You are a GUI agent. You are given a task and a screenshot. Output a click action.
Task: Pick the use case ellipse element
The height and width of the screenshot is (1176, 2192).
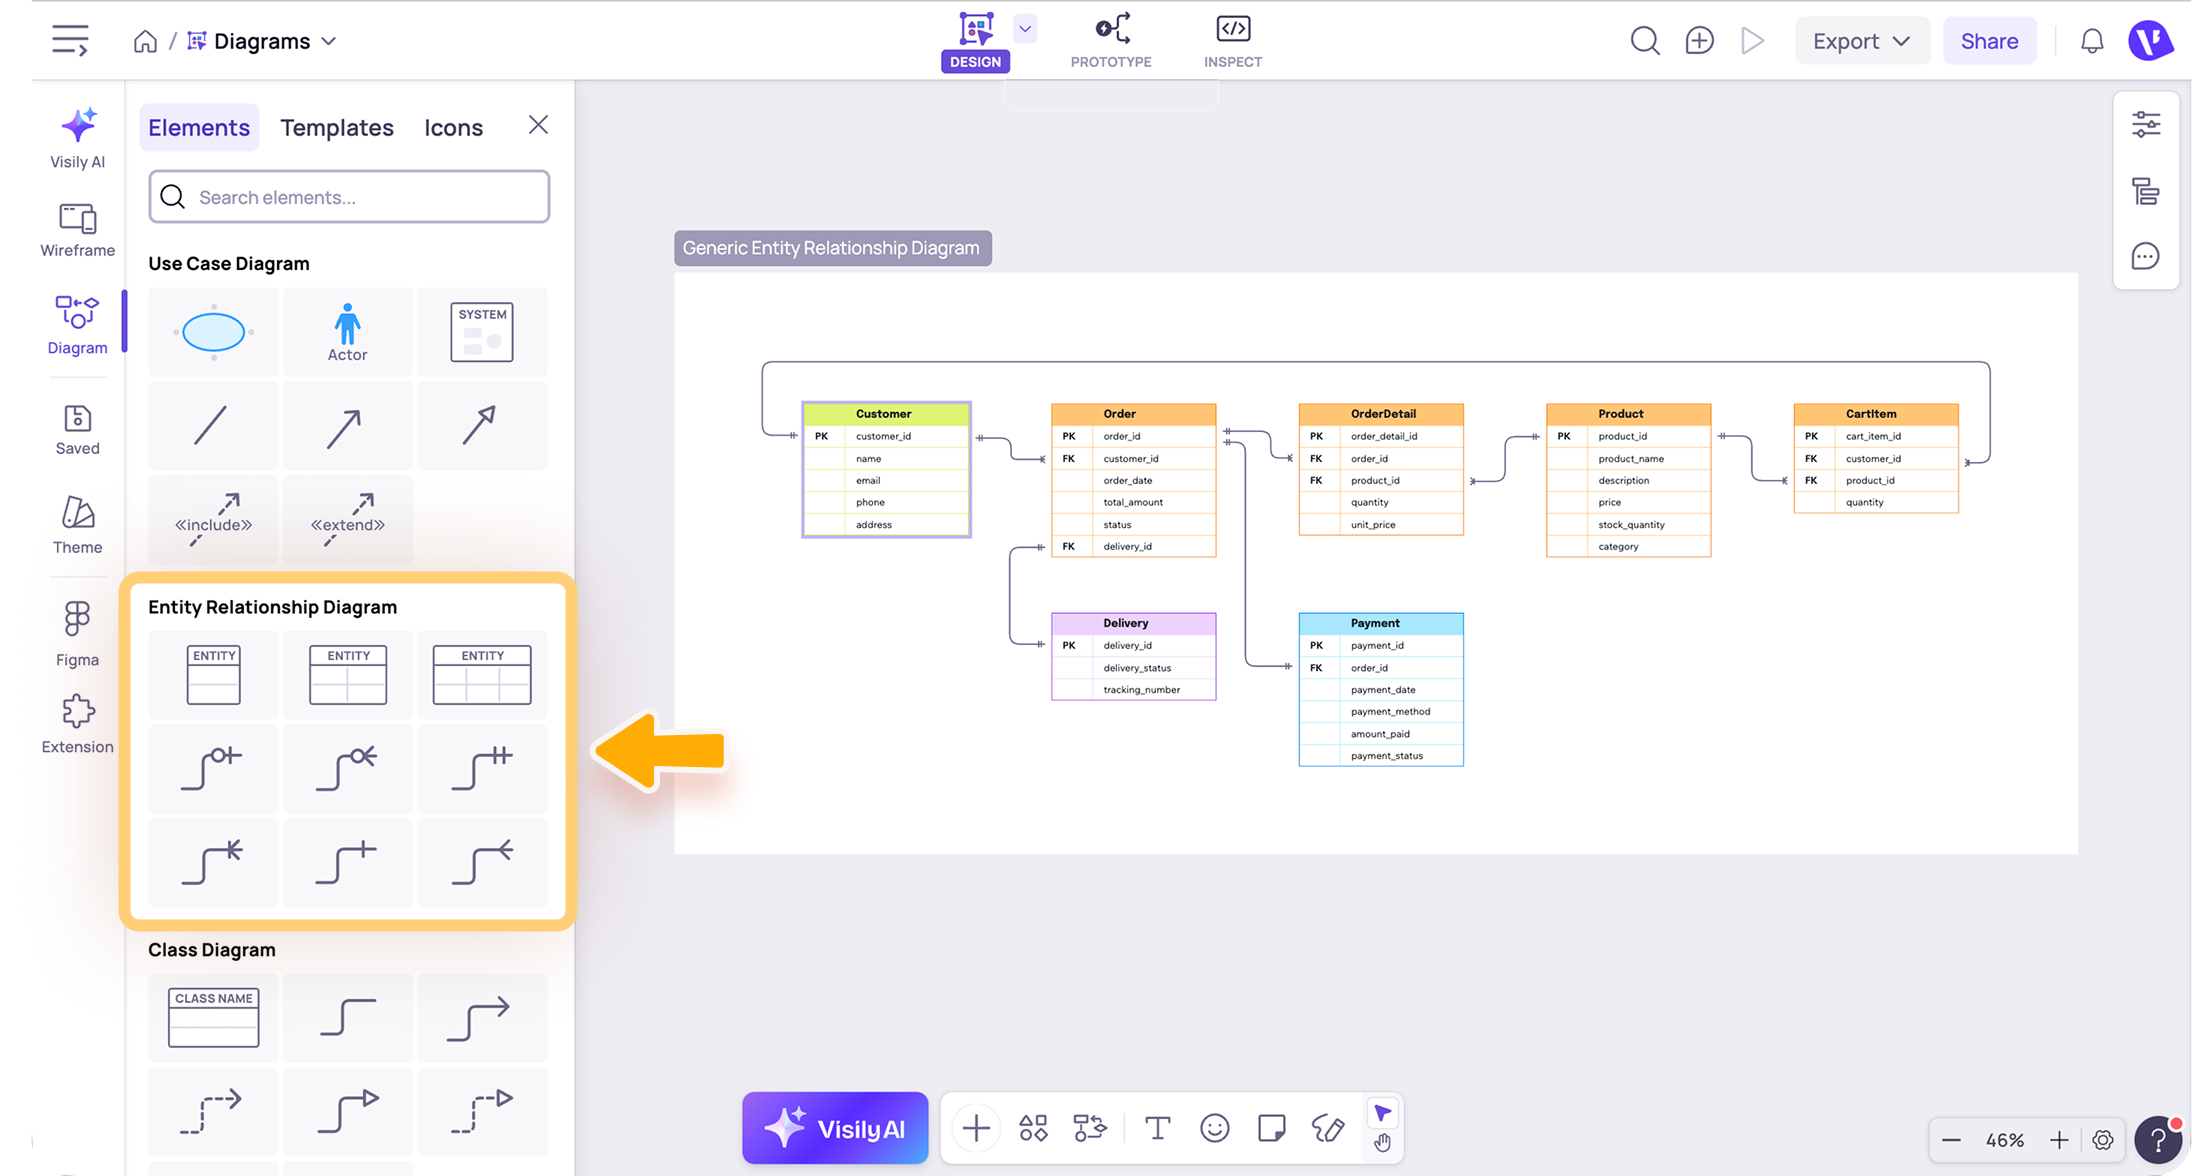(213, 332)
